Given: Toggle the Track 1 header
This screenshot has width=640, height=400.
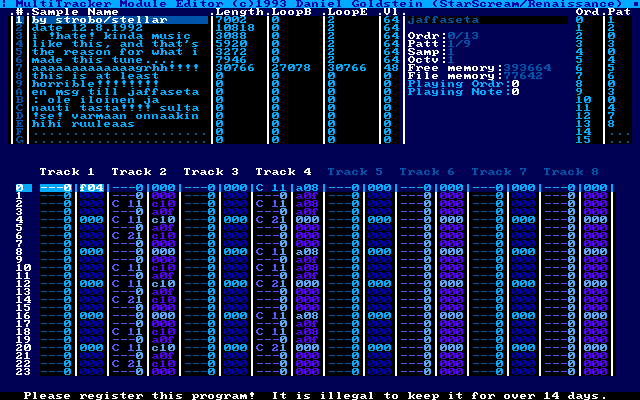Looking at the screenshot, I should click(x=67, y=172).
